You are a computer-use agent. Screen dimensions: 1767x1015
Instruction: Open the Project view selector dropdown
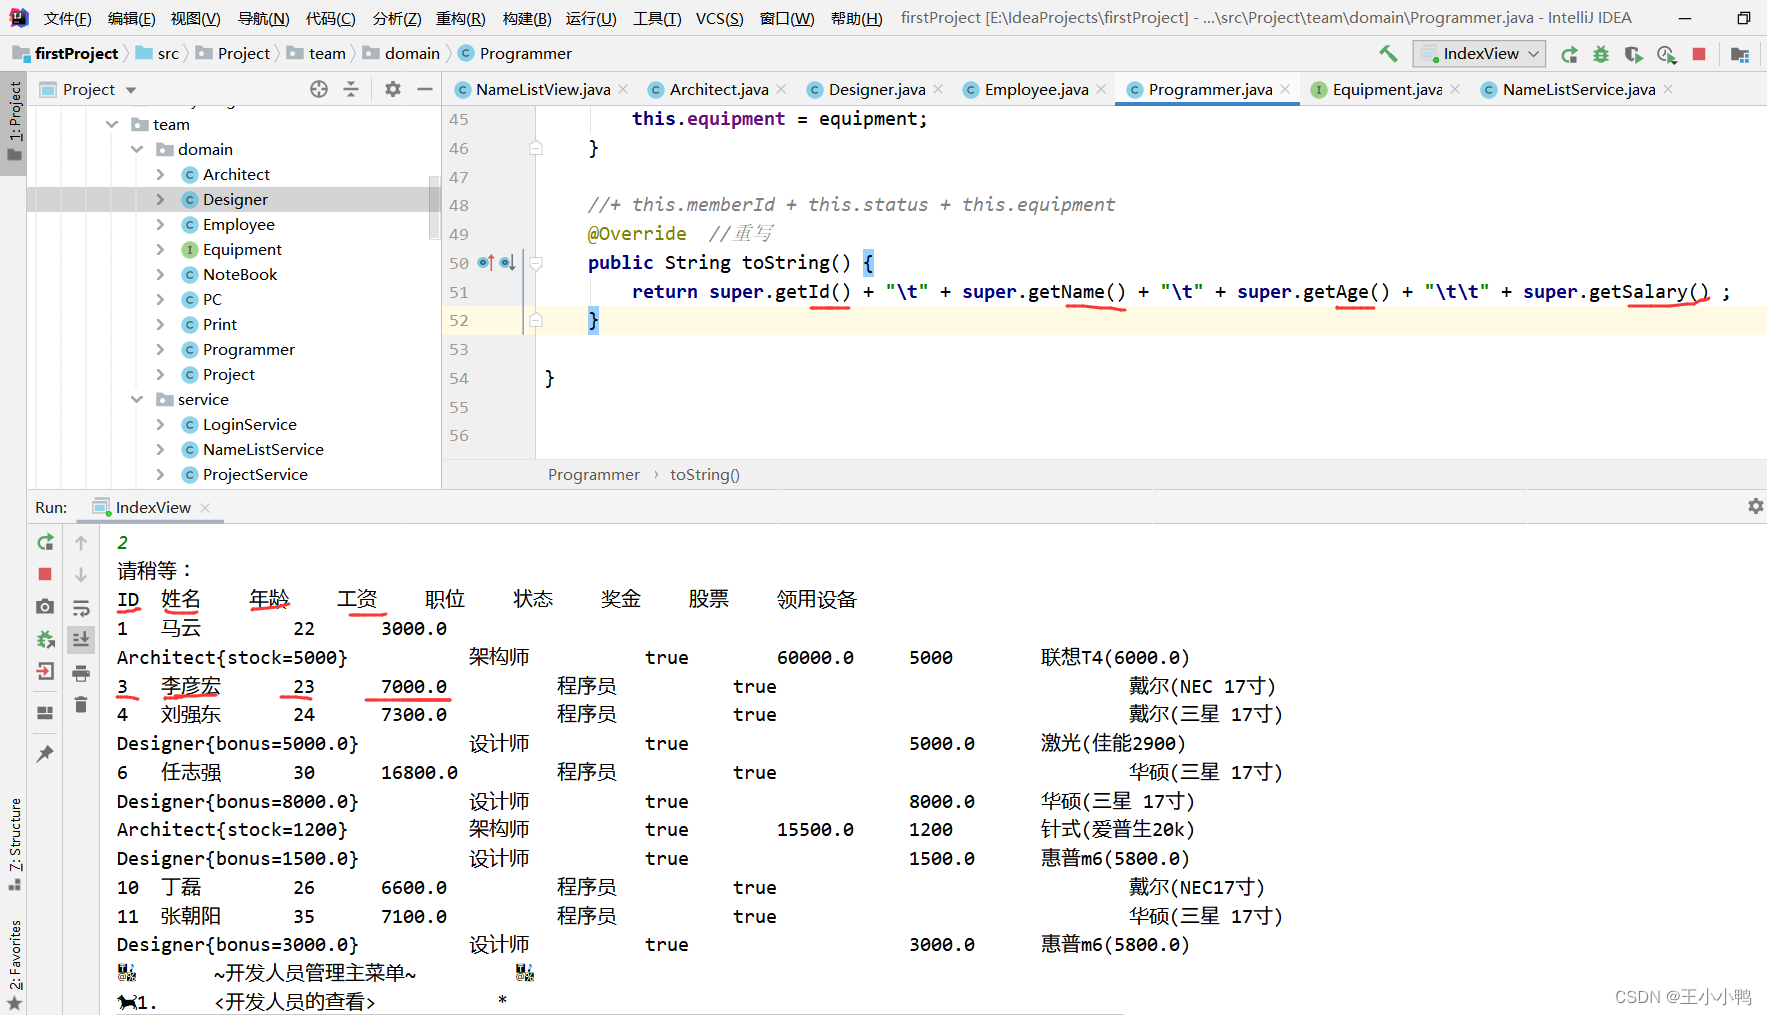(88, 89)
